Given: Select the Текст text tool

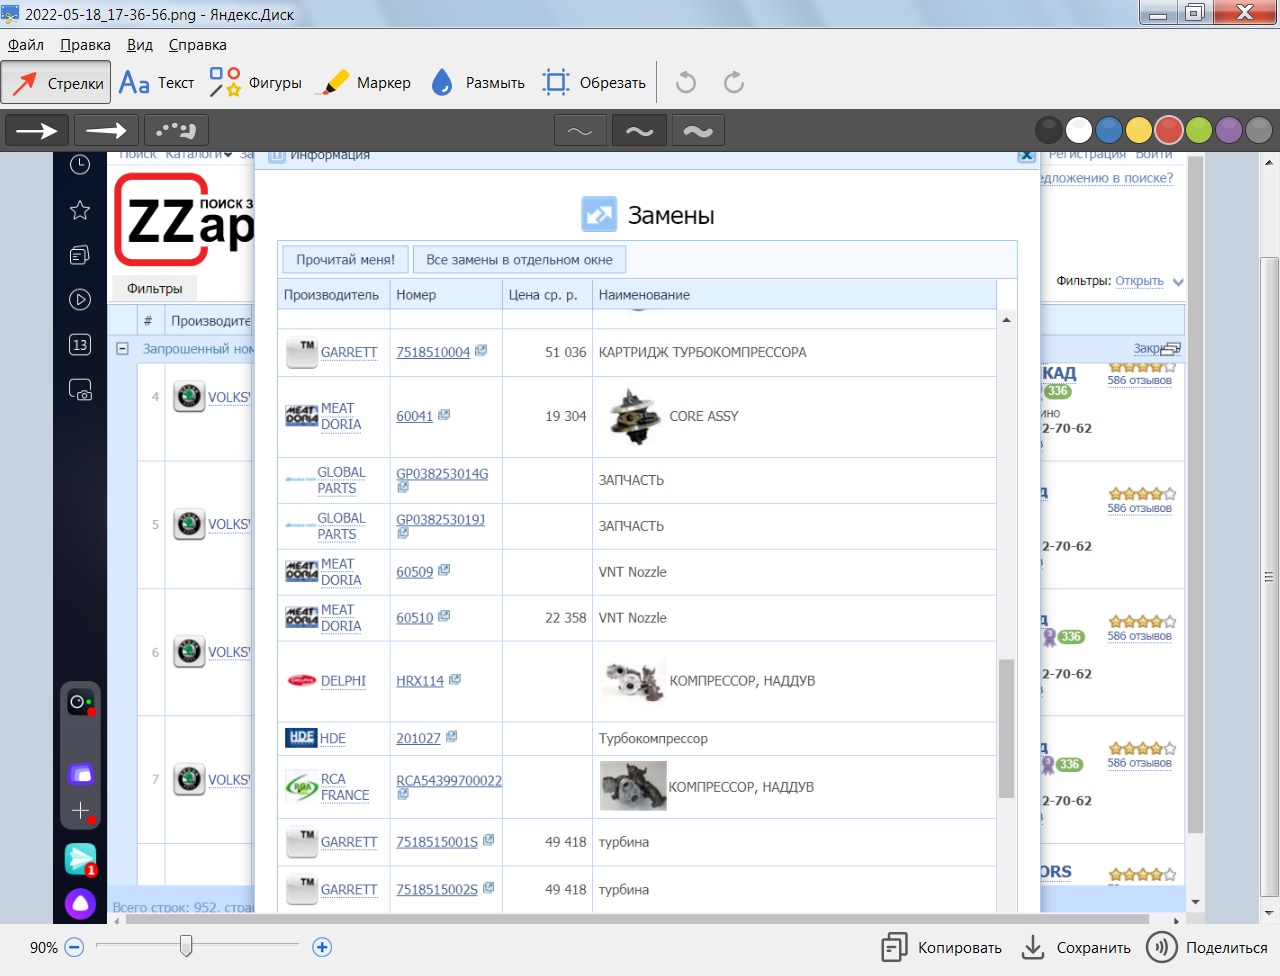Looking at the screenshot, I should click(x=157, y=83).
